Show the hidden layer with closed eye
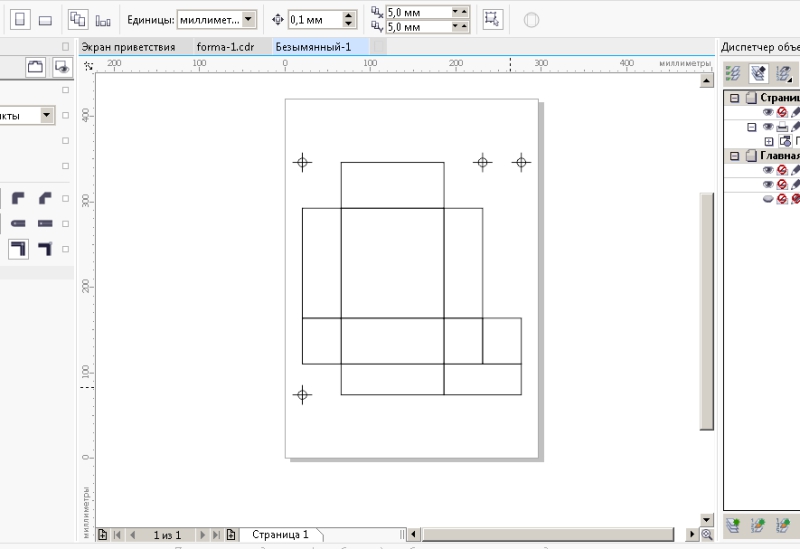Screen dimensions: 800x549 [768, 199]
